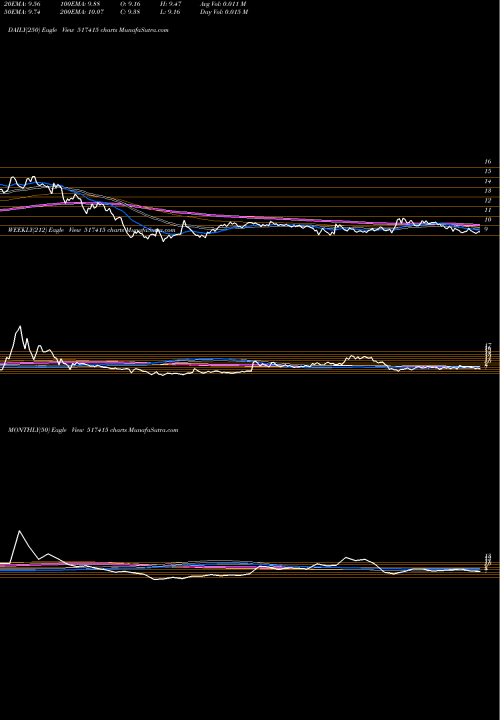Viewport: 500px width, 720px height.
Task: Select the high price H: 9.47
Action: tap(171, 4)
